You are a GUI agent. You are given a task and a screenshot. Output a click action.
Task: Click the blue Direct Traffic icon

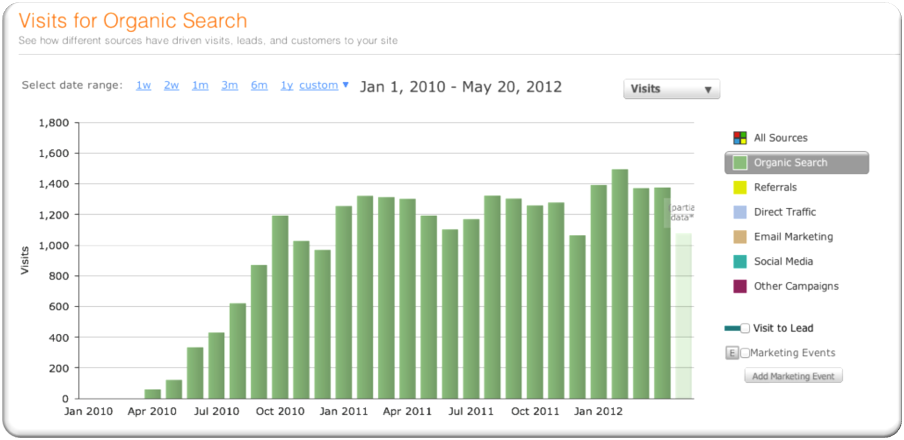click(x=740, y=212)
